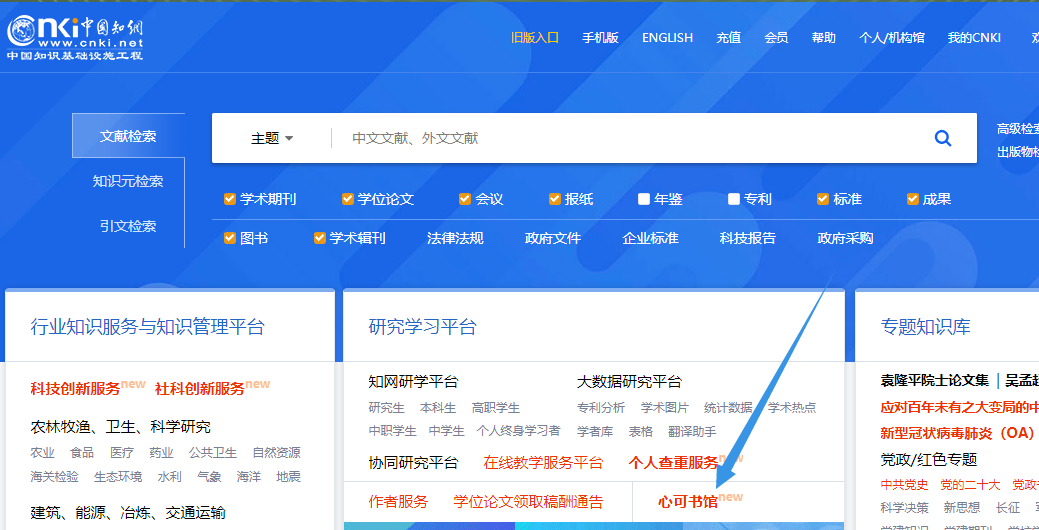This screenshot has height=530, width=1039.
Task: Click the 统计数据 link
Action: 728,408
